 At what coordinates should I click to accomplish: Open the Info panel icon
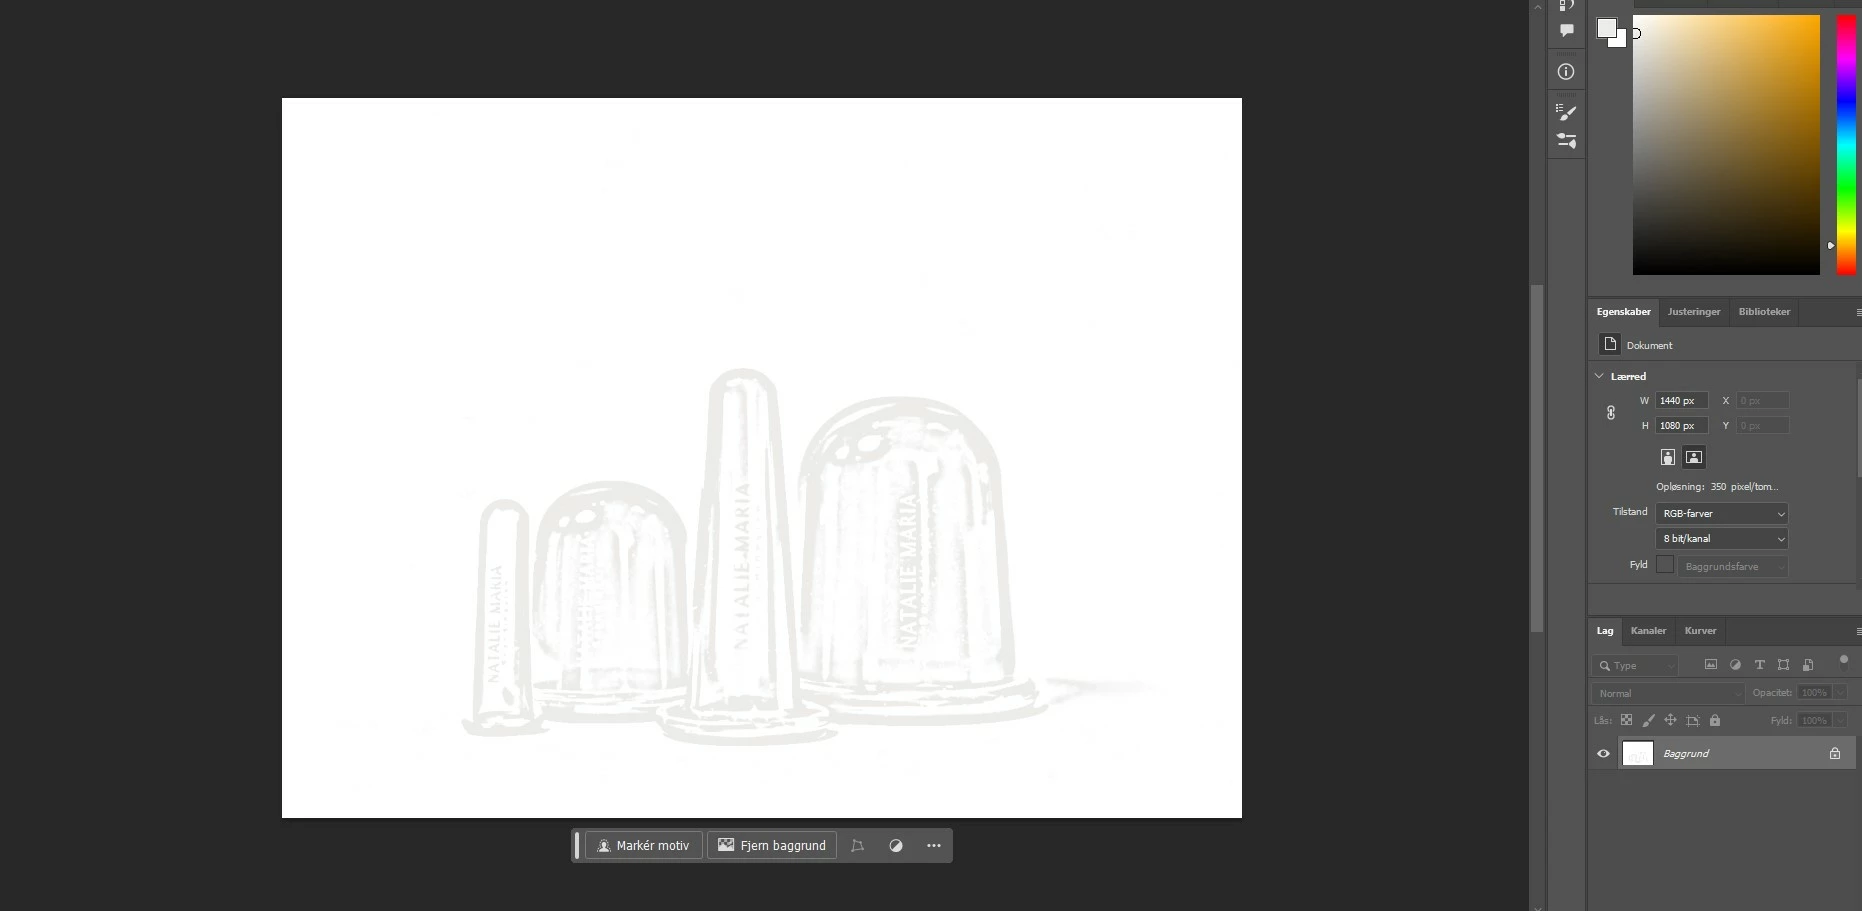click(x=1566, y=72)
